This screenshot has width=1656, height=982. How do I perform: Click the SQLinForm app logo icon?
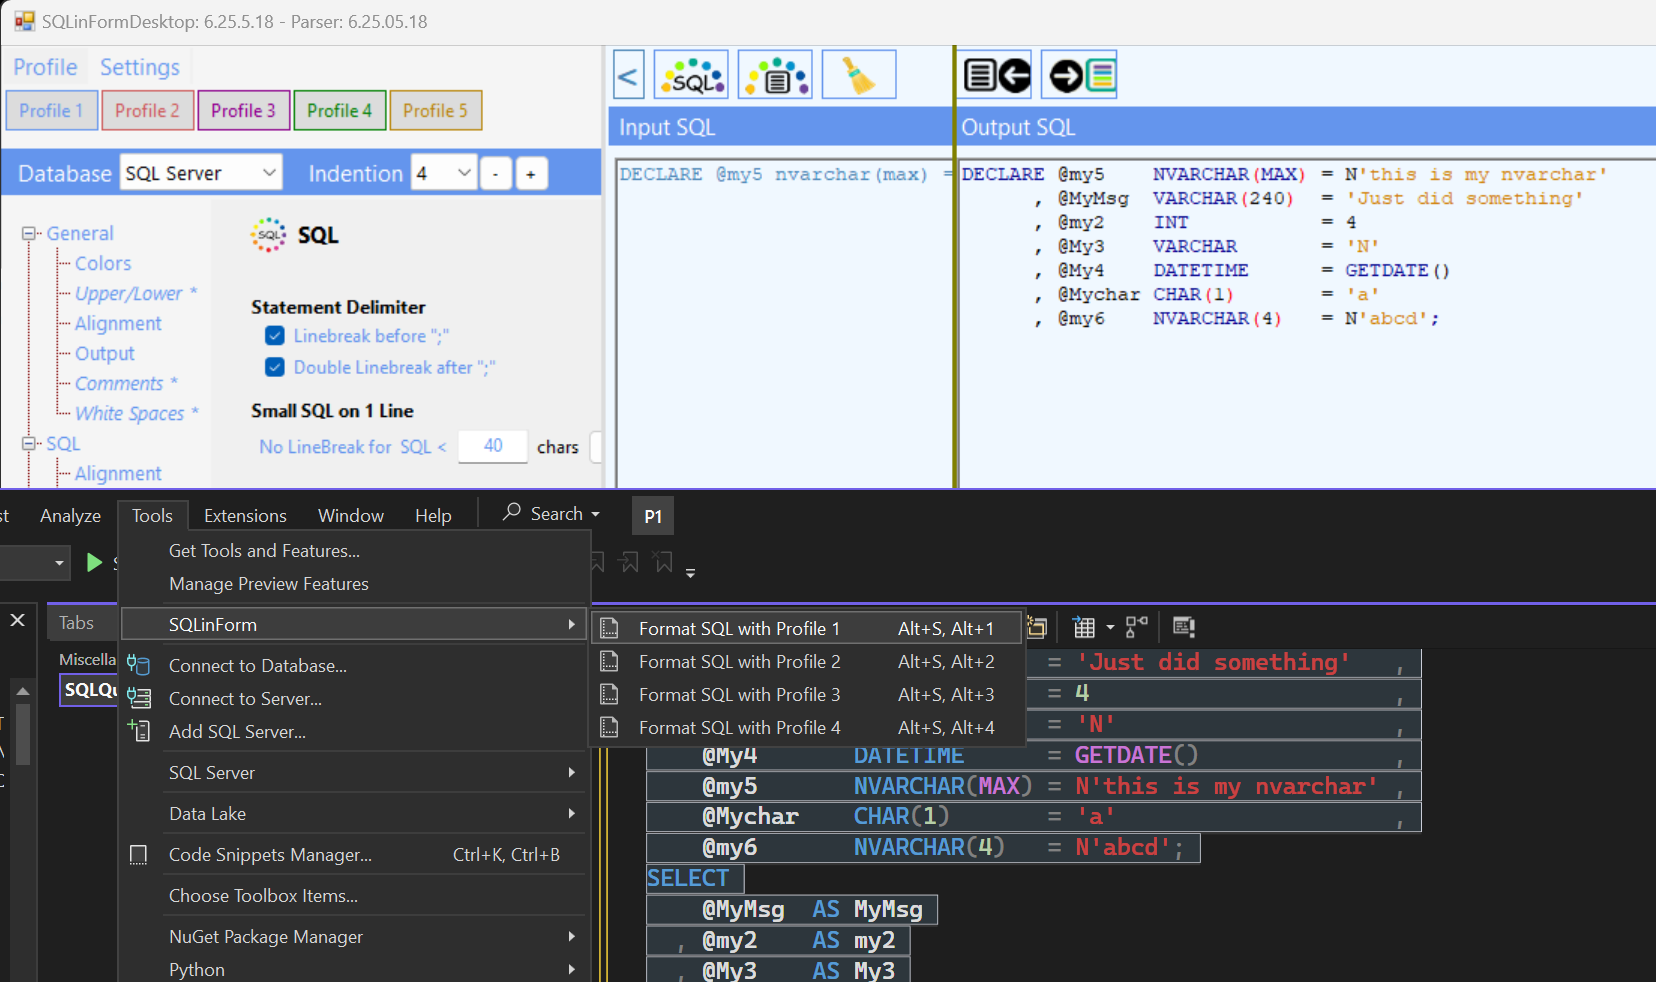[x=24, y=21]
